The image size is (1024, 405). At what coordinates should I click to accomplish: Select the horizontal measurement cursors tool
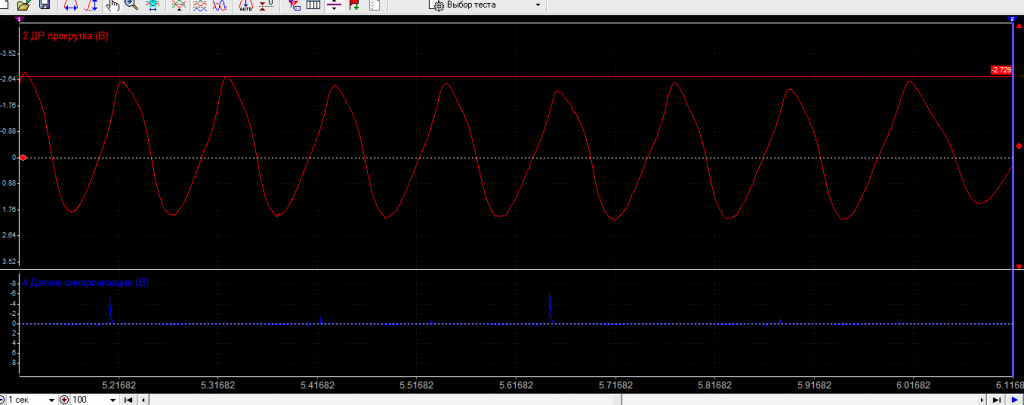[x=71, y=5]
